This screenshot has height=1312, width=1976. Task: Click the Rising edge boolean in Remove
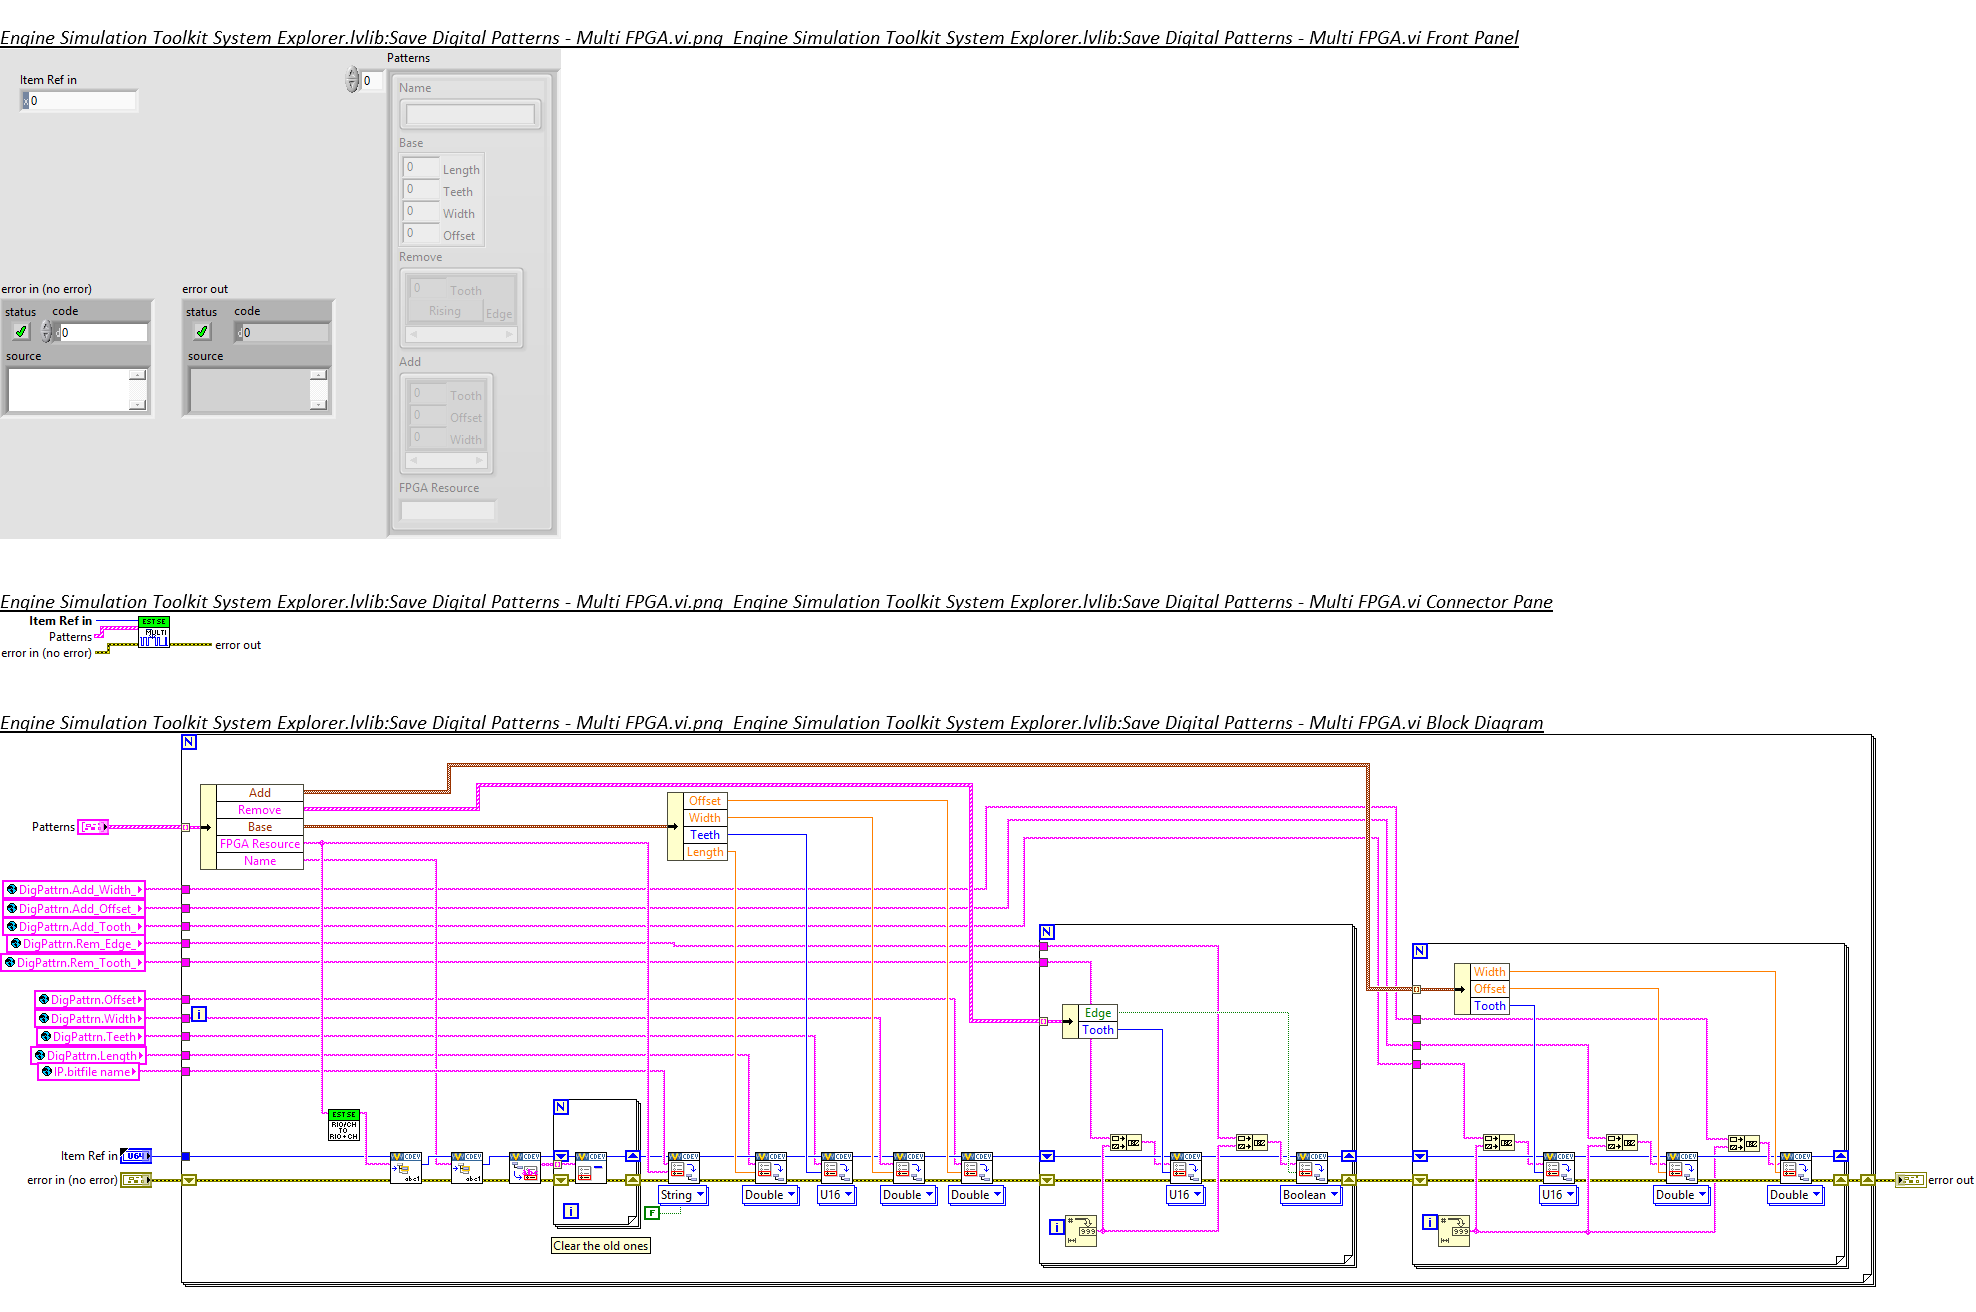click(x=444, y=311)
